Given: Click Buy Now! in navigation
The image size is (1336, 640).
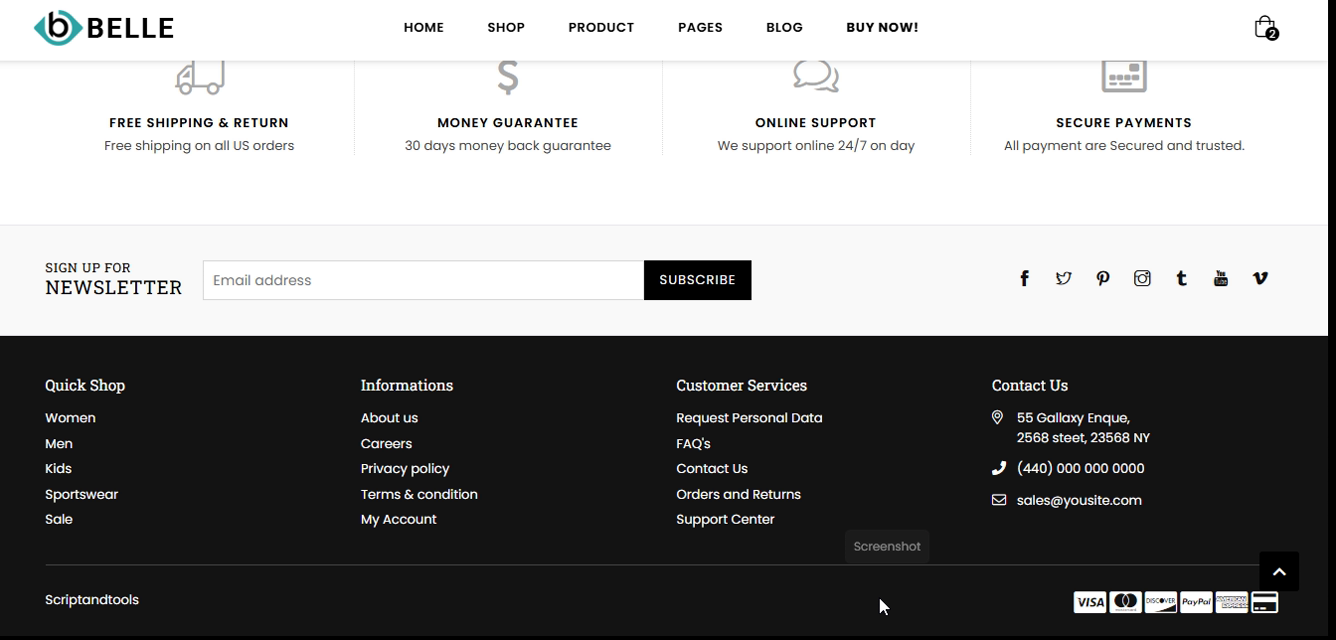Looking at the screenshot, I should [882, 27].
